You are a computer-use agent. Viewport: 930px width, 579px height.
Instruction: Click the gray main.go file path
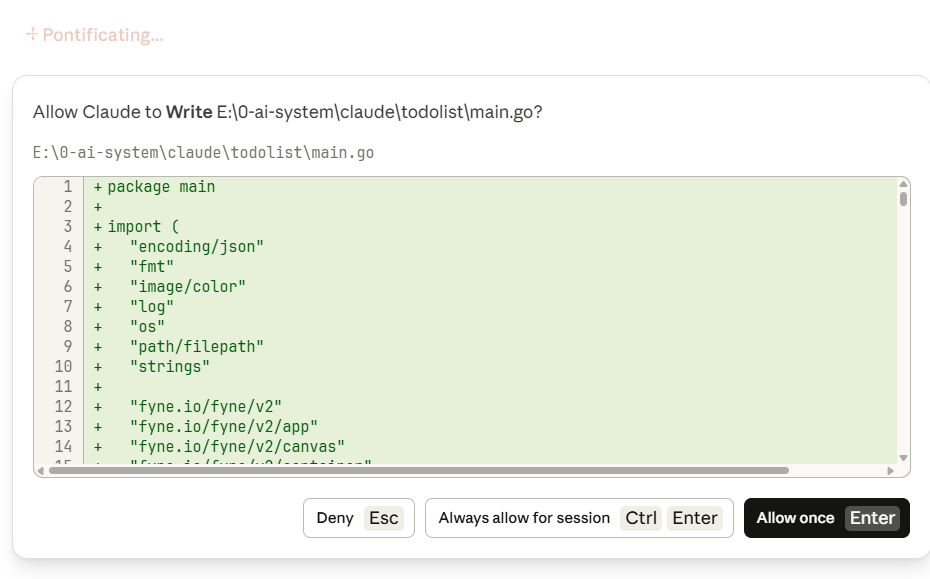203,153
